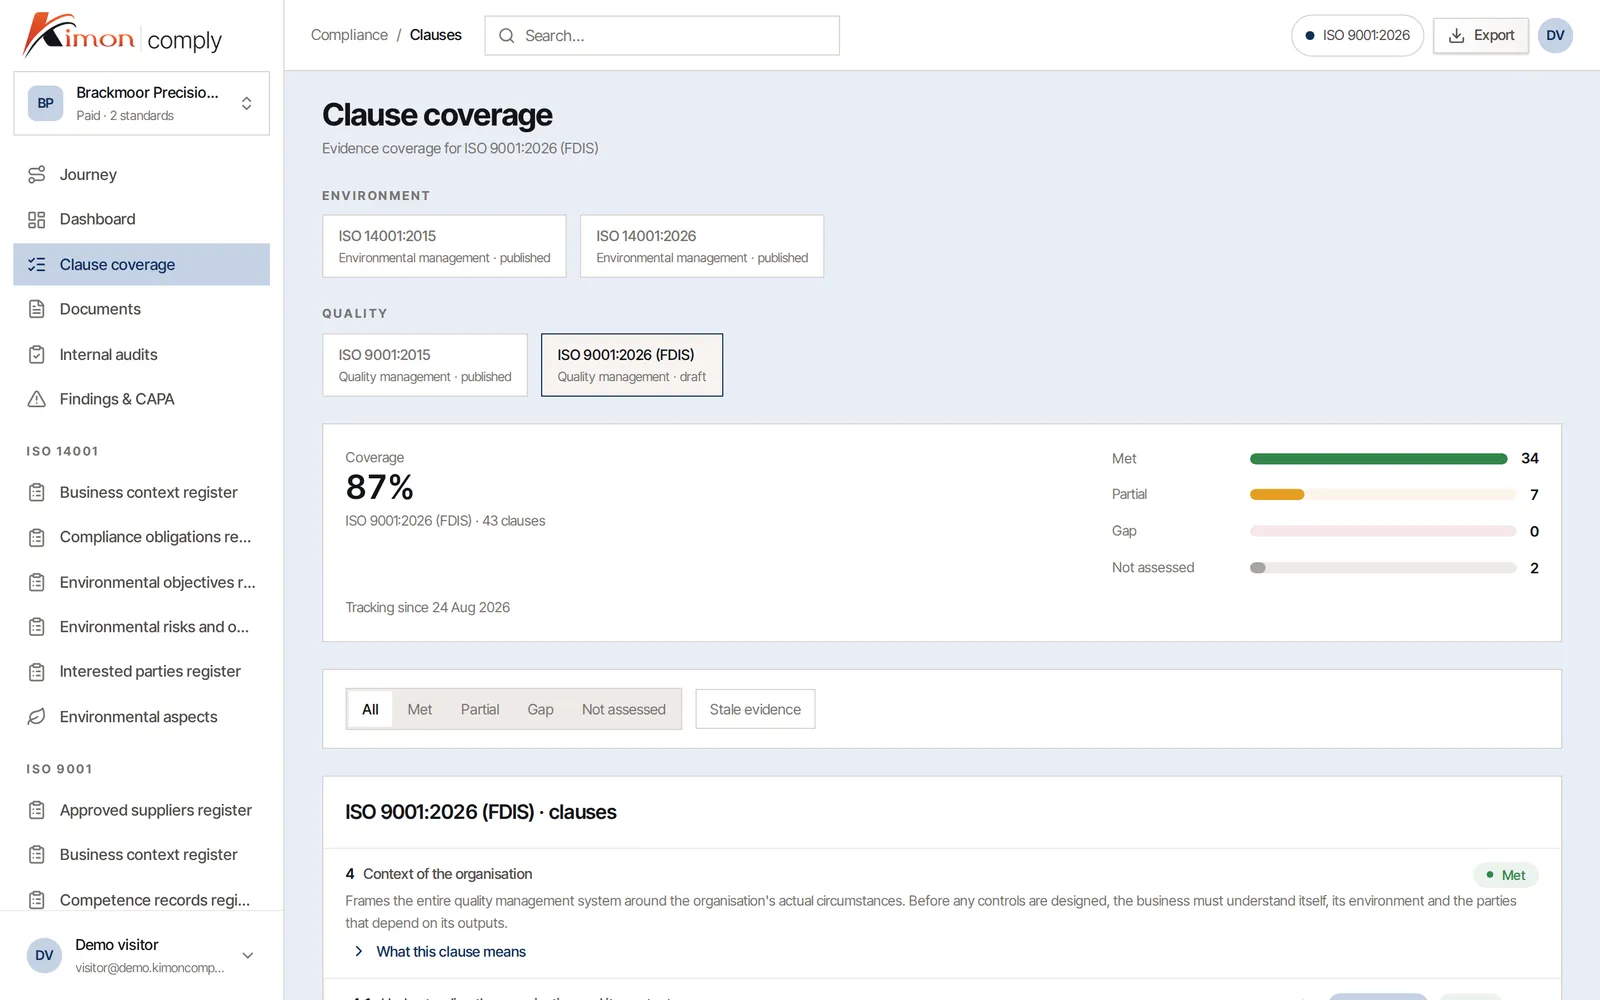The height and width of the screenshot is (1000, 1600).
Task: Go to Compliance breadcrumb link
Action: [349, 35]
